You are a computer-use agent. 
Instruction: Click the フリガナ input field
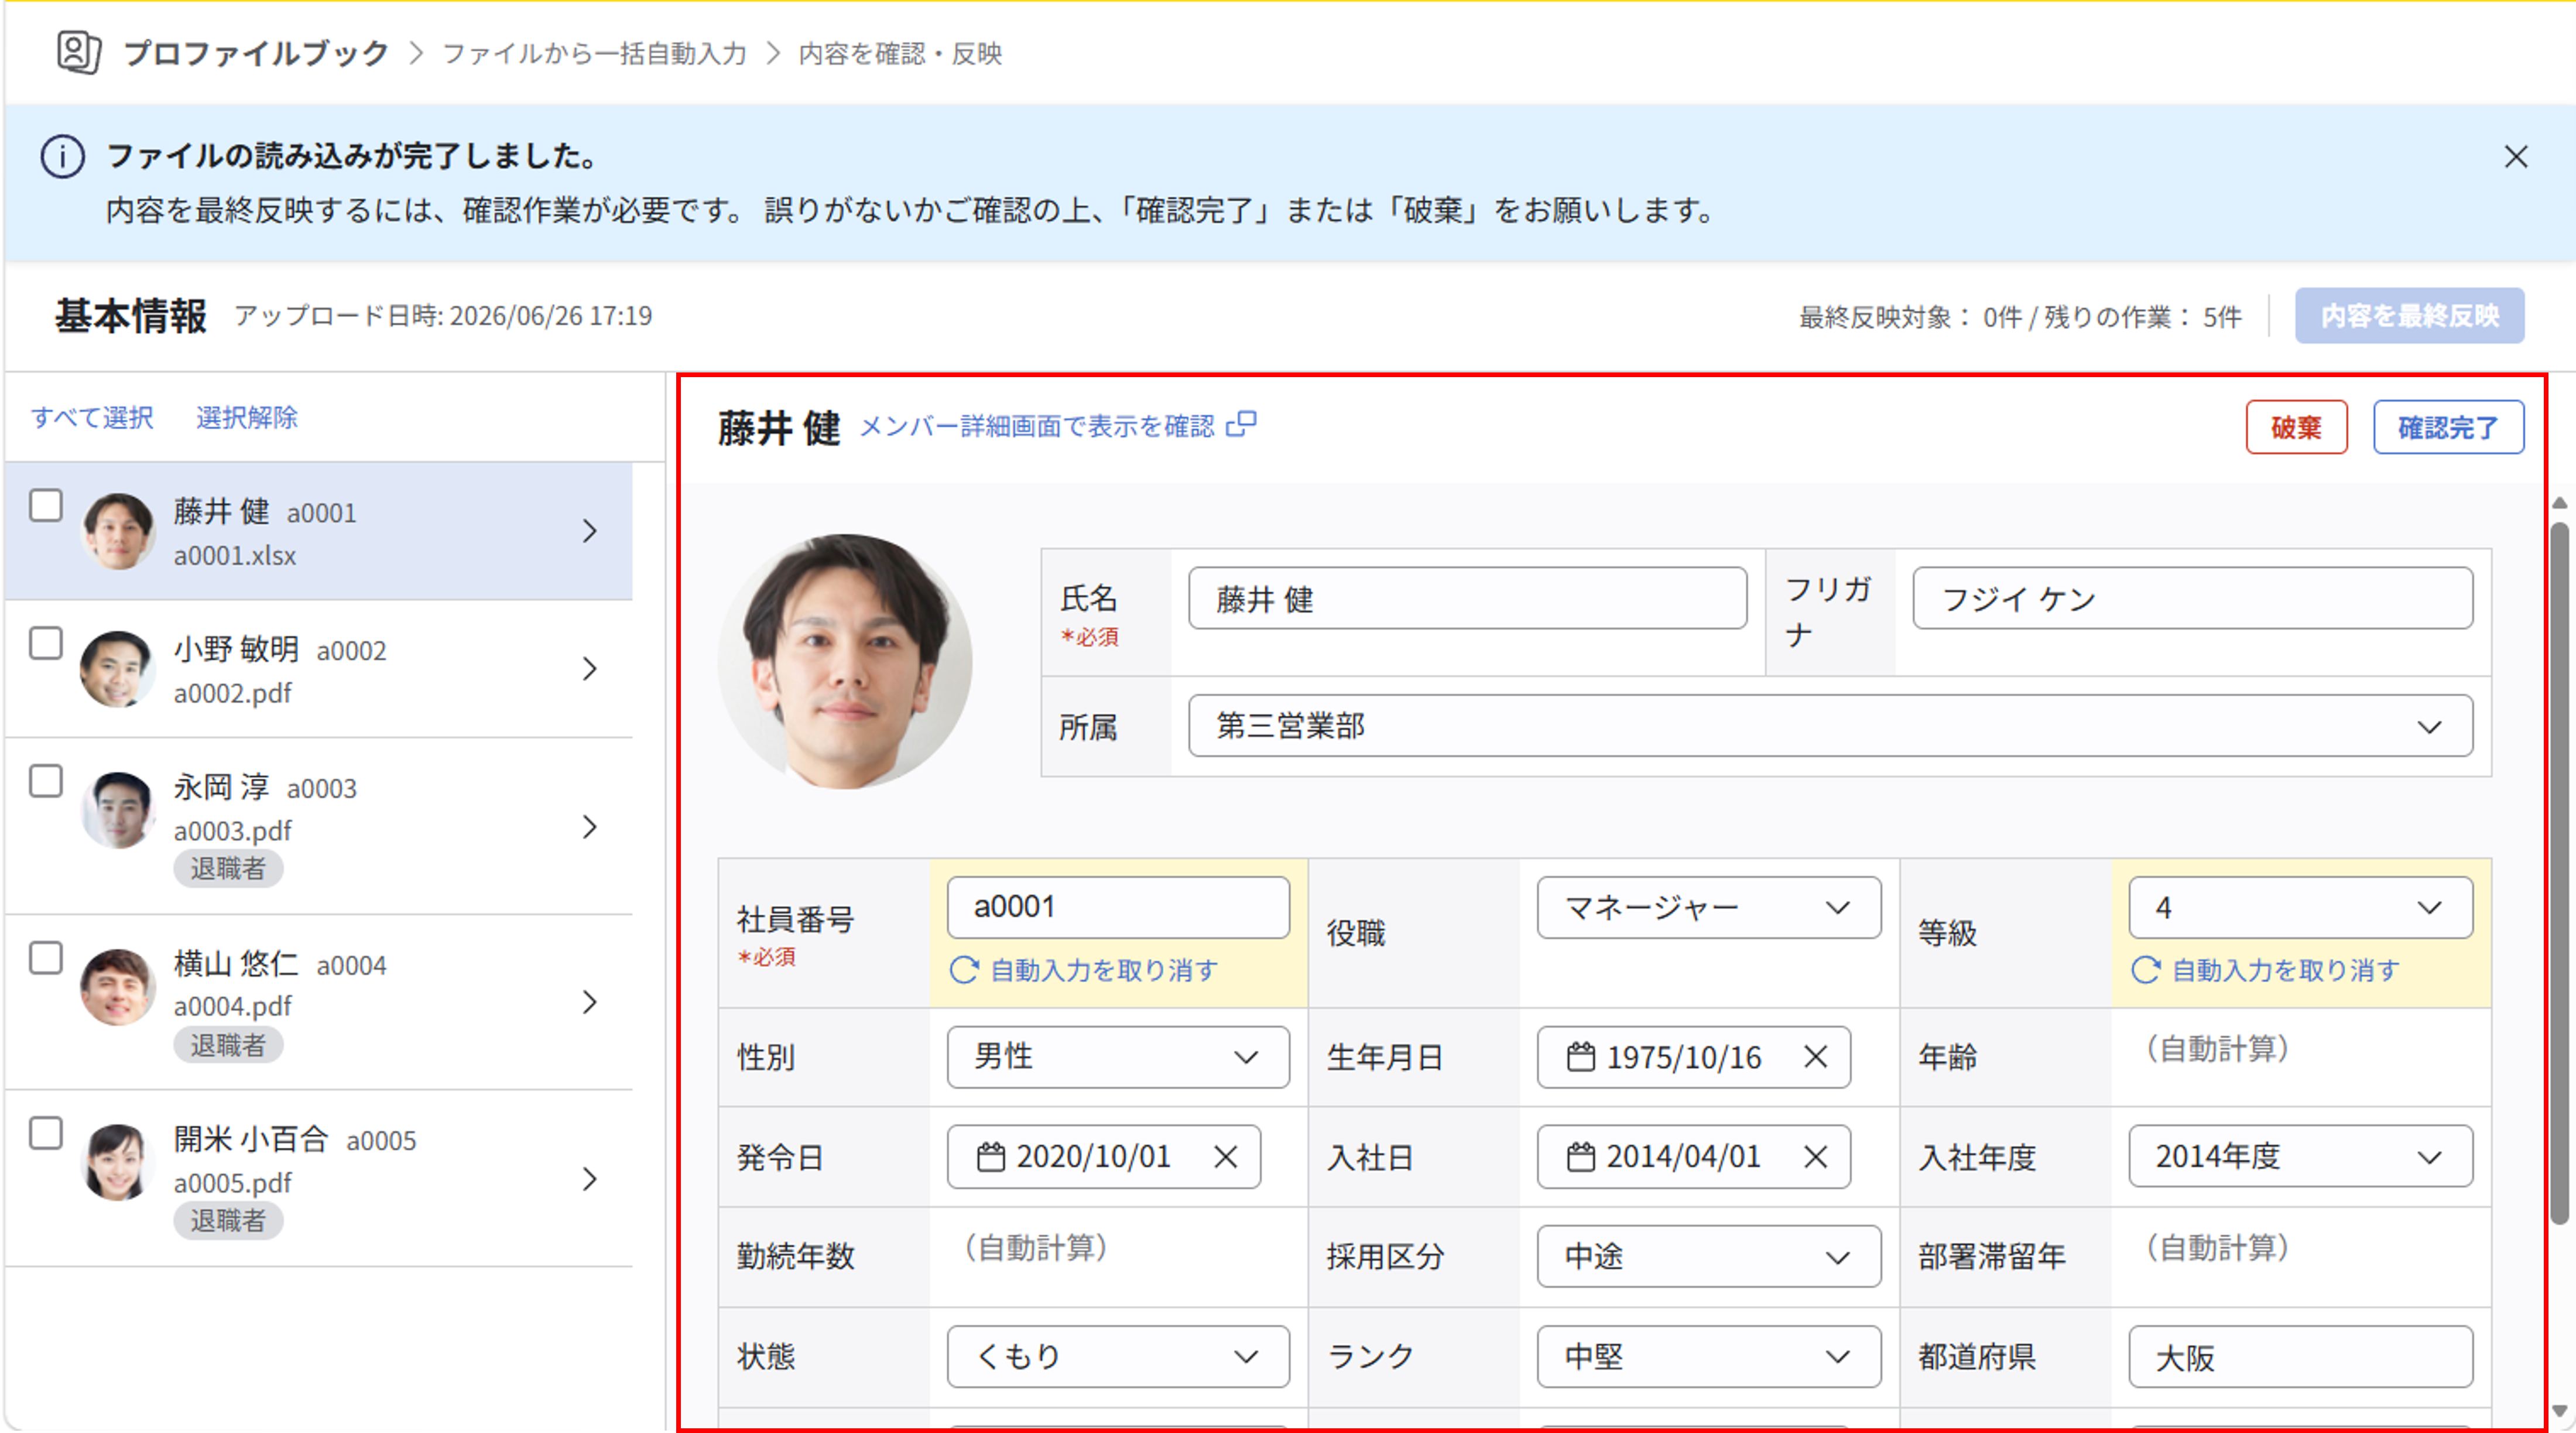coord(2192,599)
